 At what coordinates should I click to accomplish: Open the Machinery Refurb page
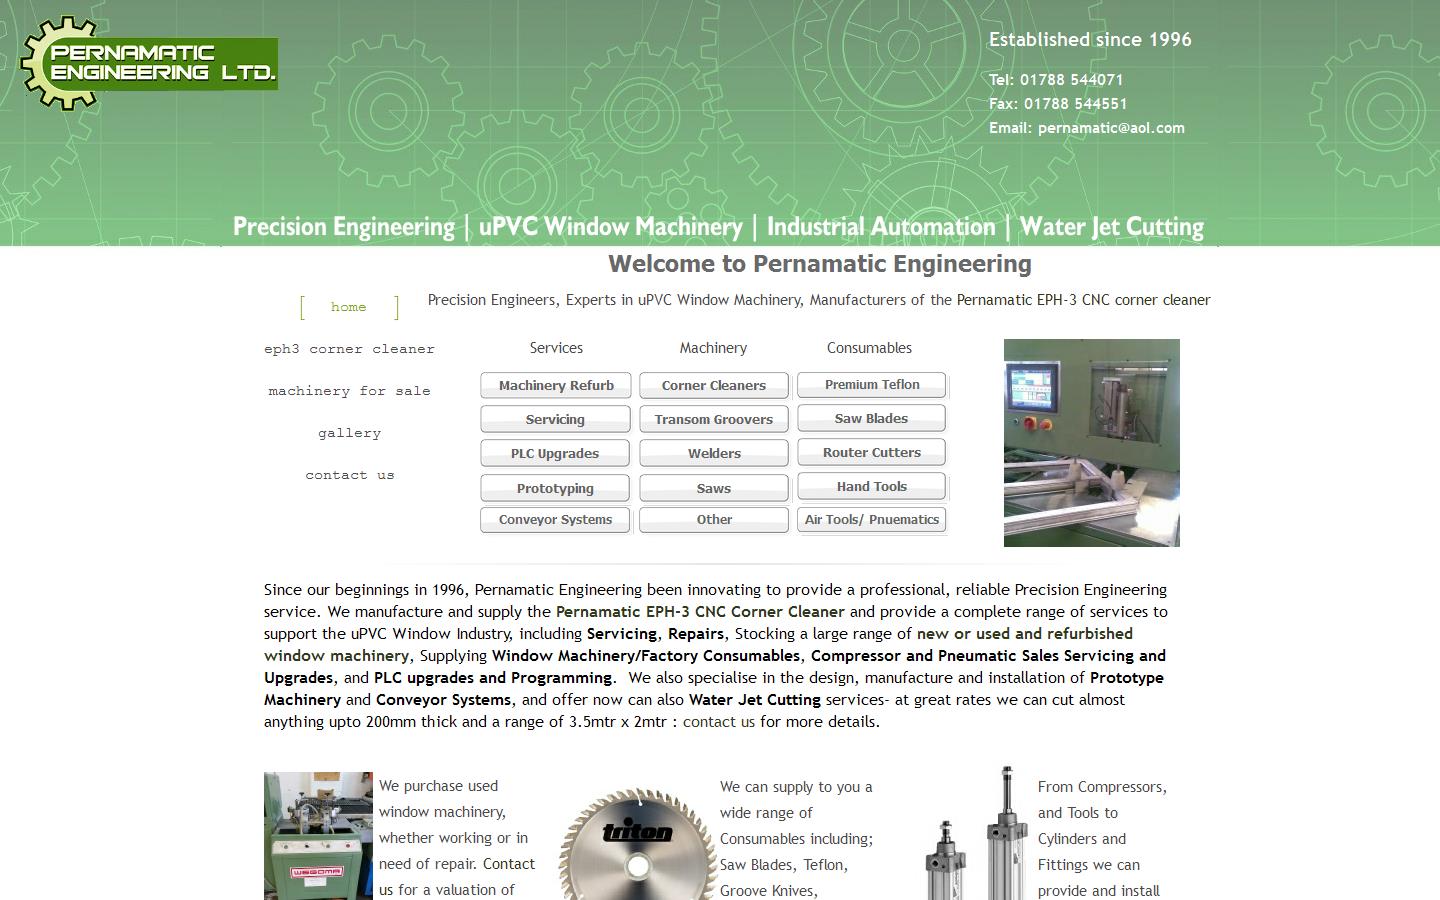[555, 385]
